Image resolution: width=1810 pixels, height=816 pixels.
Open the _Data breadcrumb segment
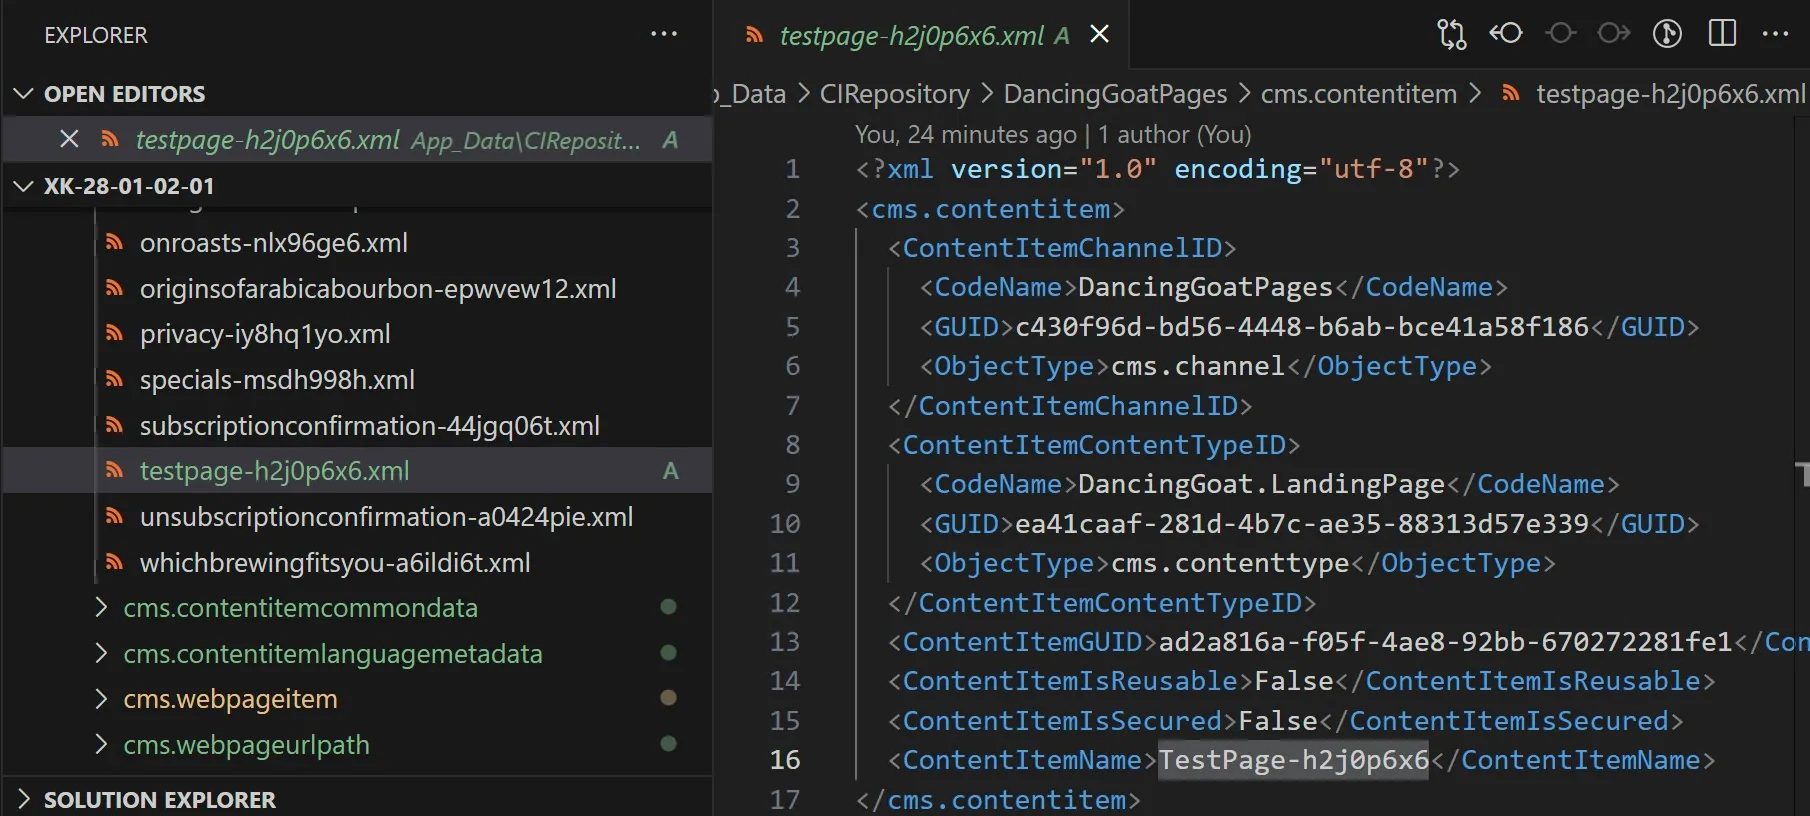pos(752,94)
